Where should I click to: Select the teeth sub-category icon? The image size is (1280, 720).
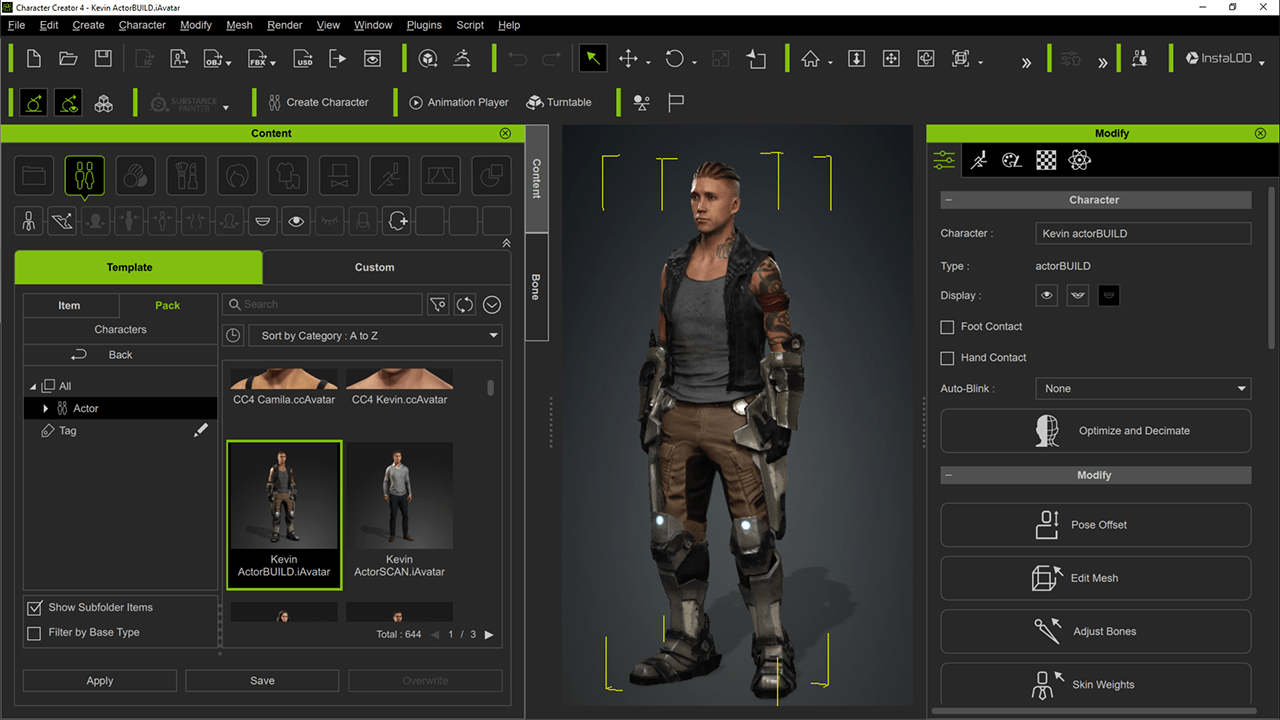(x=262, y=221)
